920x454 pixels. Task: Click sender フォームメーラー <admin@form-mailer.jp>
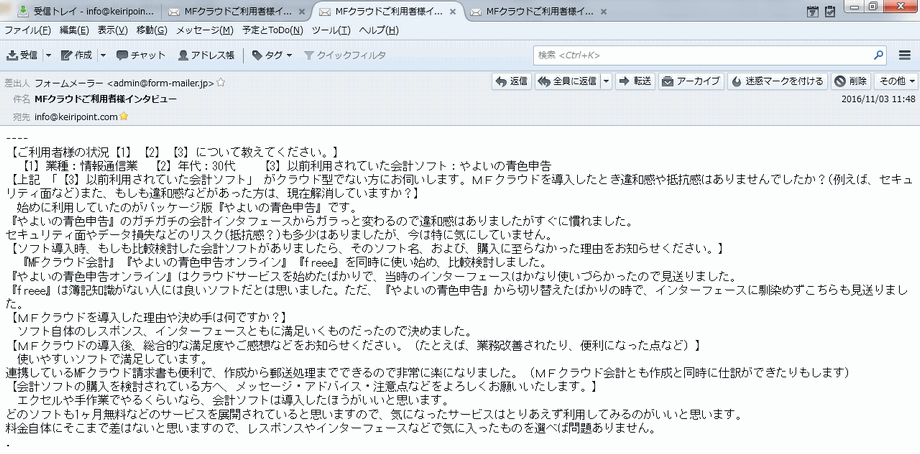click(124, 83)
